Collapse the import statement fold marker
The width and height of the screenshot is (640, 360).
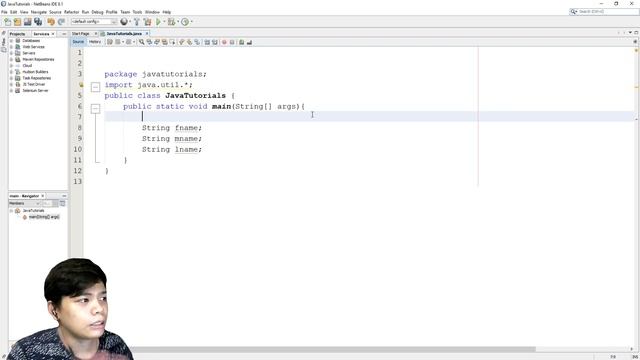coord(95,87)
